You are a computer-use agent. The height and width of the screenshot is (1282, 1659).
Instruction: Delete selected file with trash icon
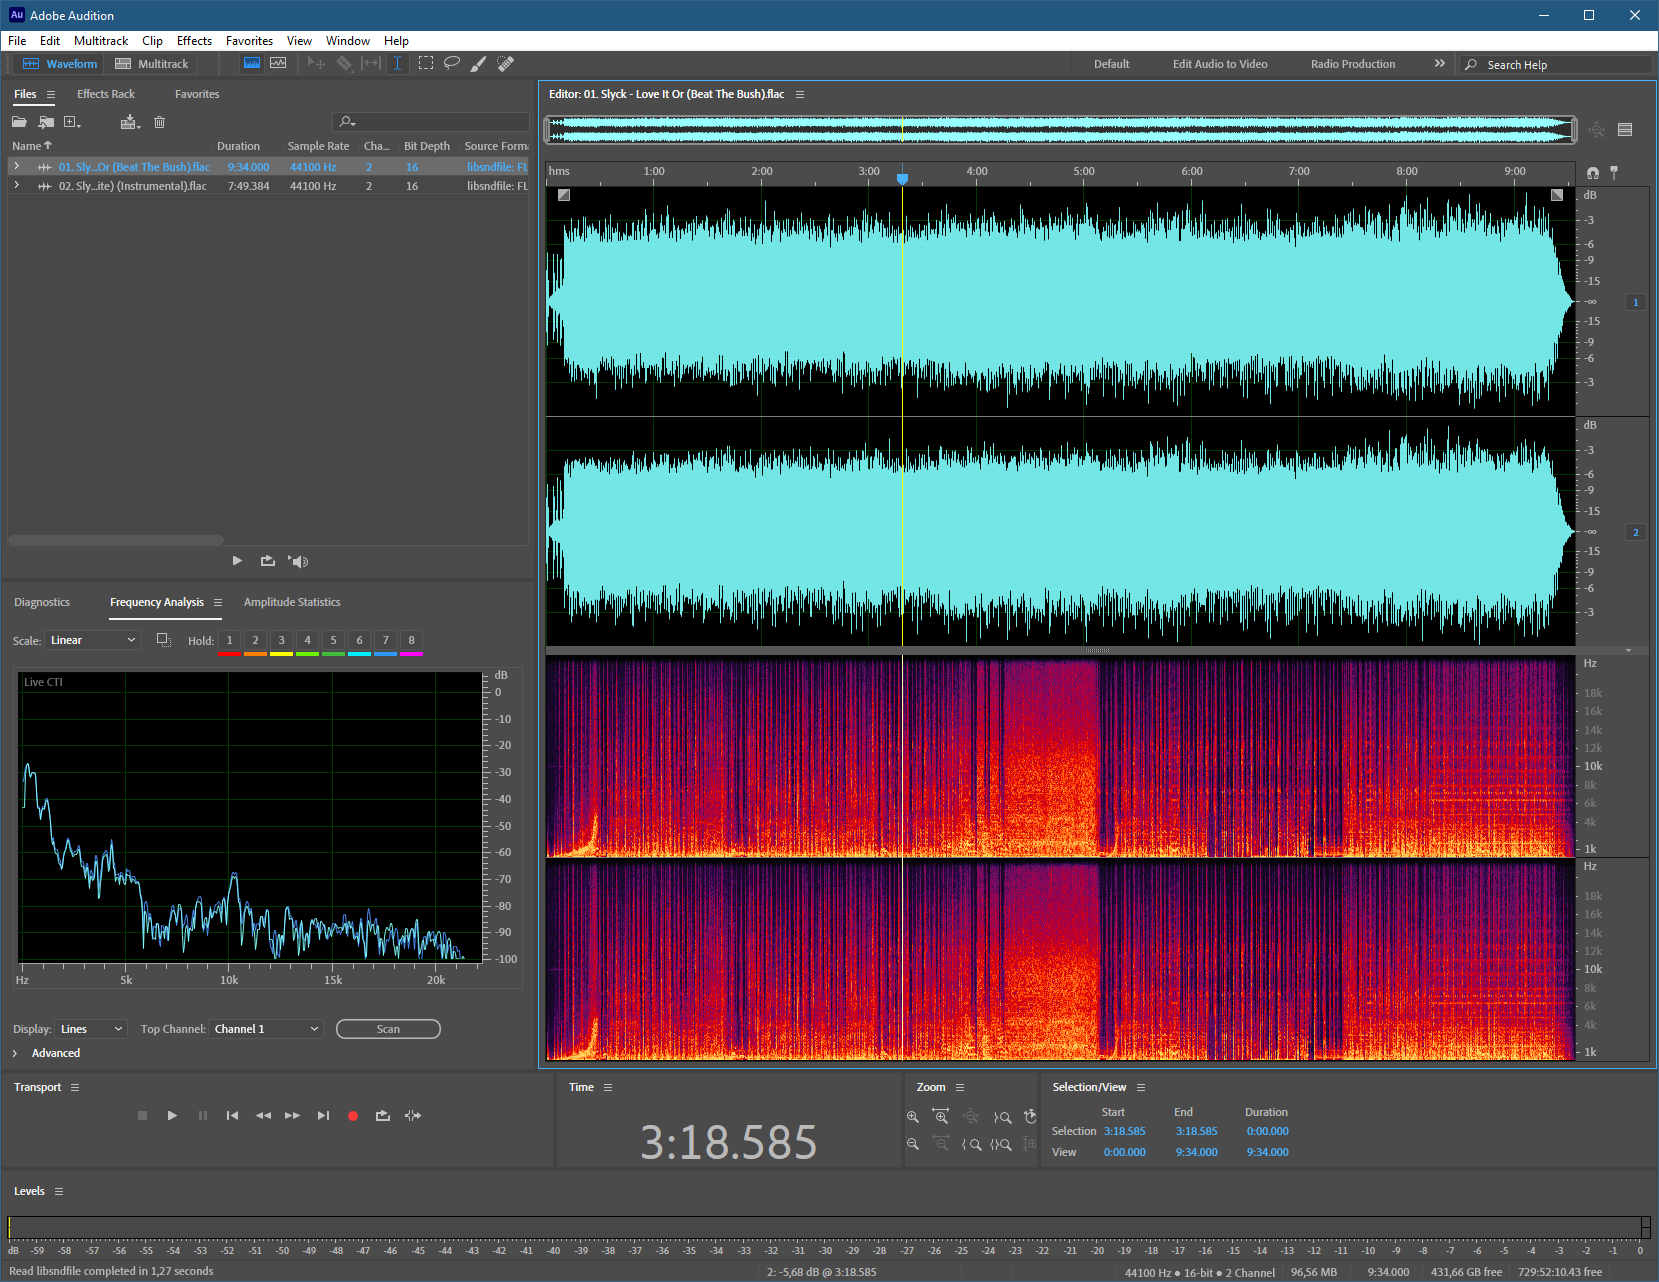click(x=159, y=122)
